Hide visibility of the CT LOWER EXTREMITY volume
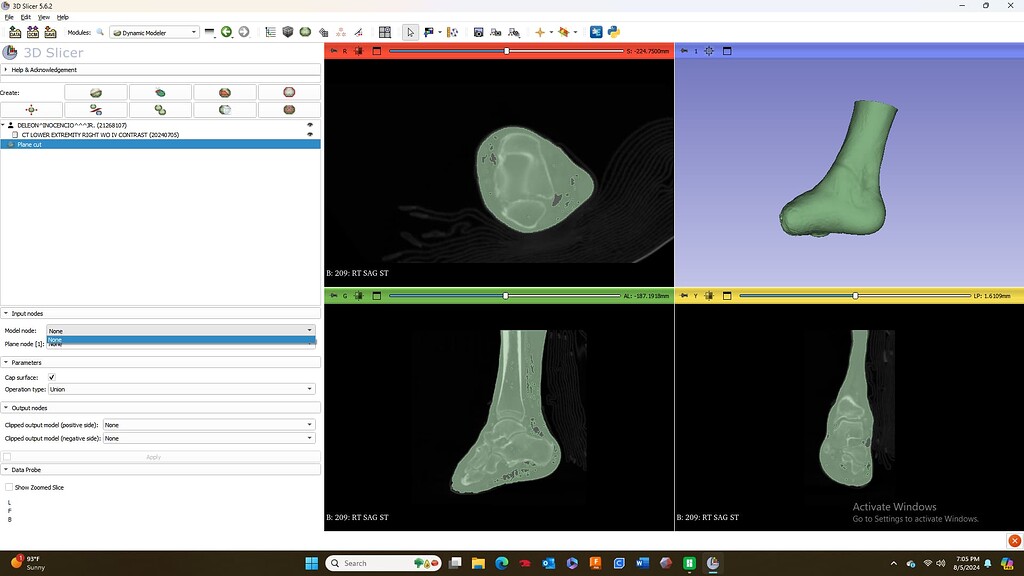Viewport: 1024px width, 576px height. coord(310,133)
